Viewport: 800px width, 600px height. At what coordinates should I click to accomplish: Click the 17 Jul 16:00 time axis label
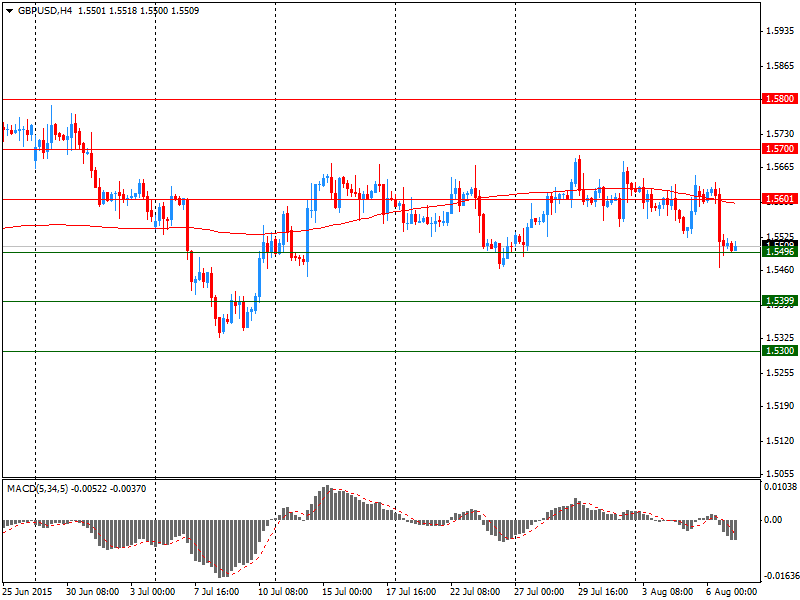[x=411, y=592]
